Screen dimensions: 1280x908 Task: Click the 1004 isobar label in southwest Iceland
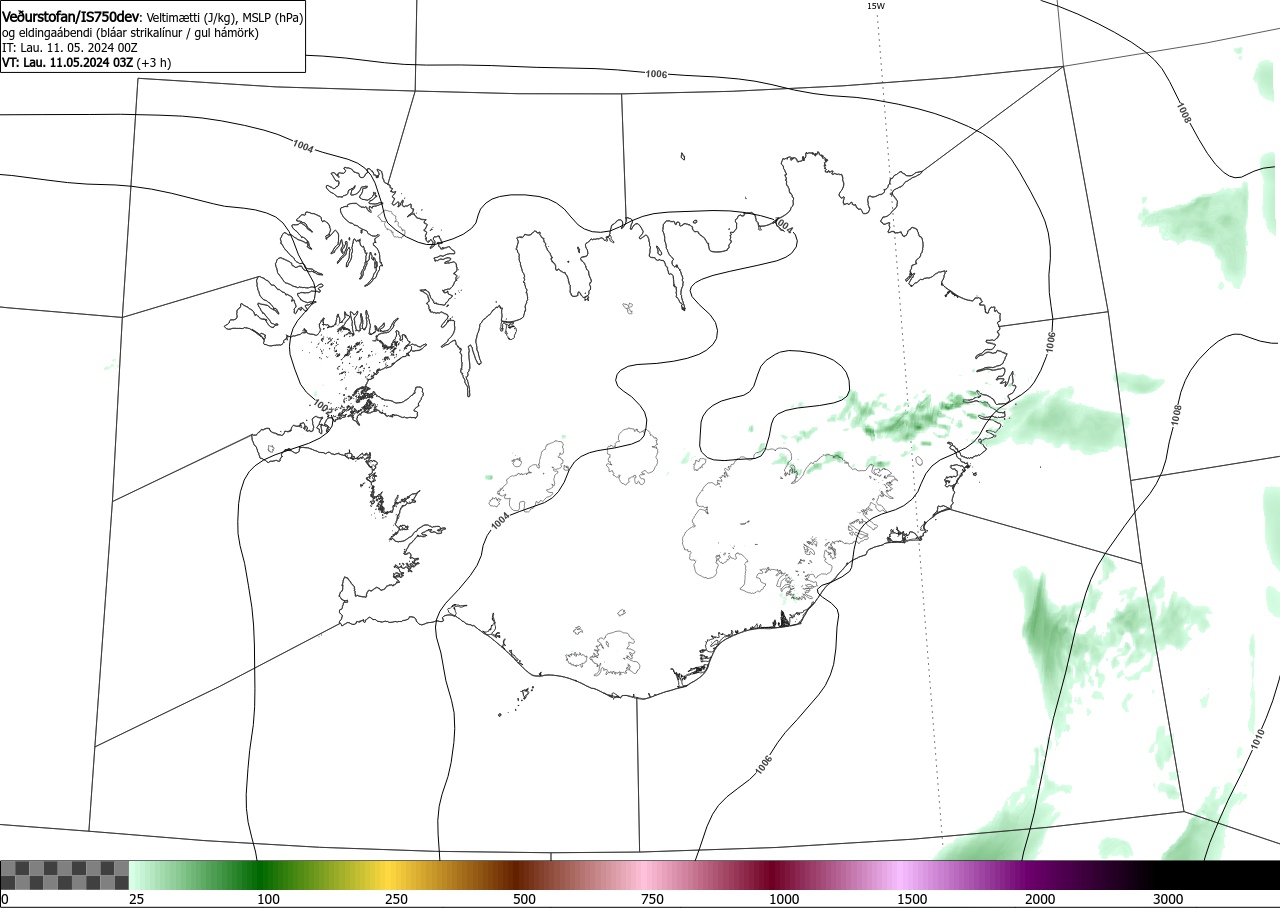coord(500,521)
